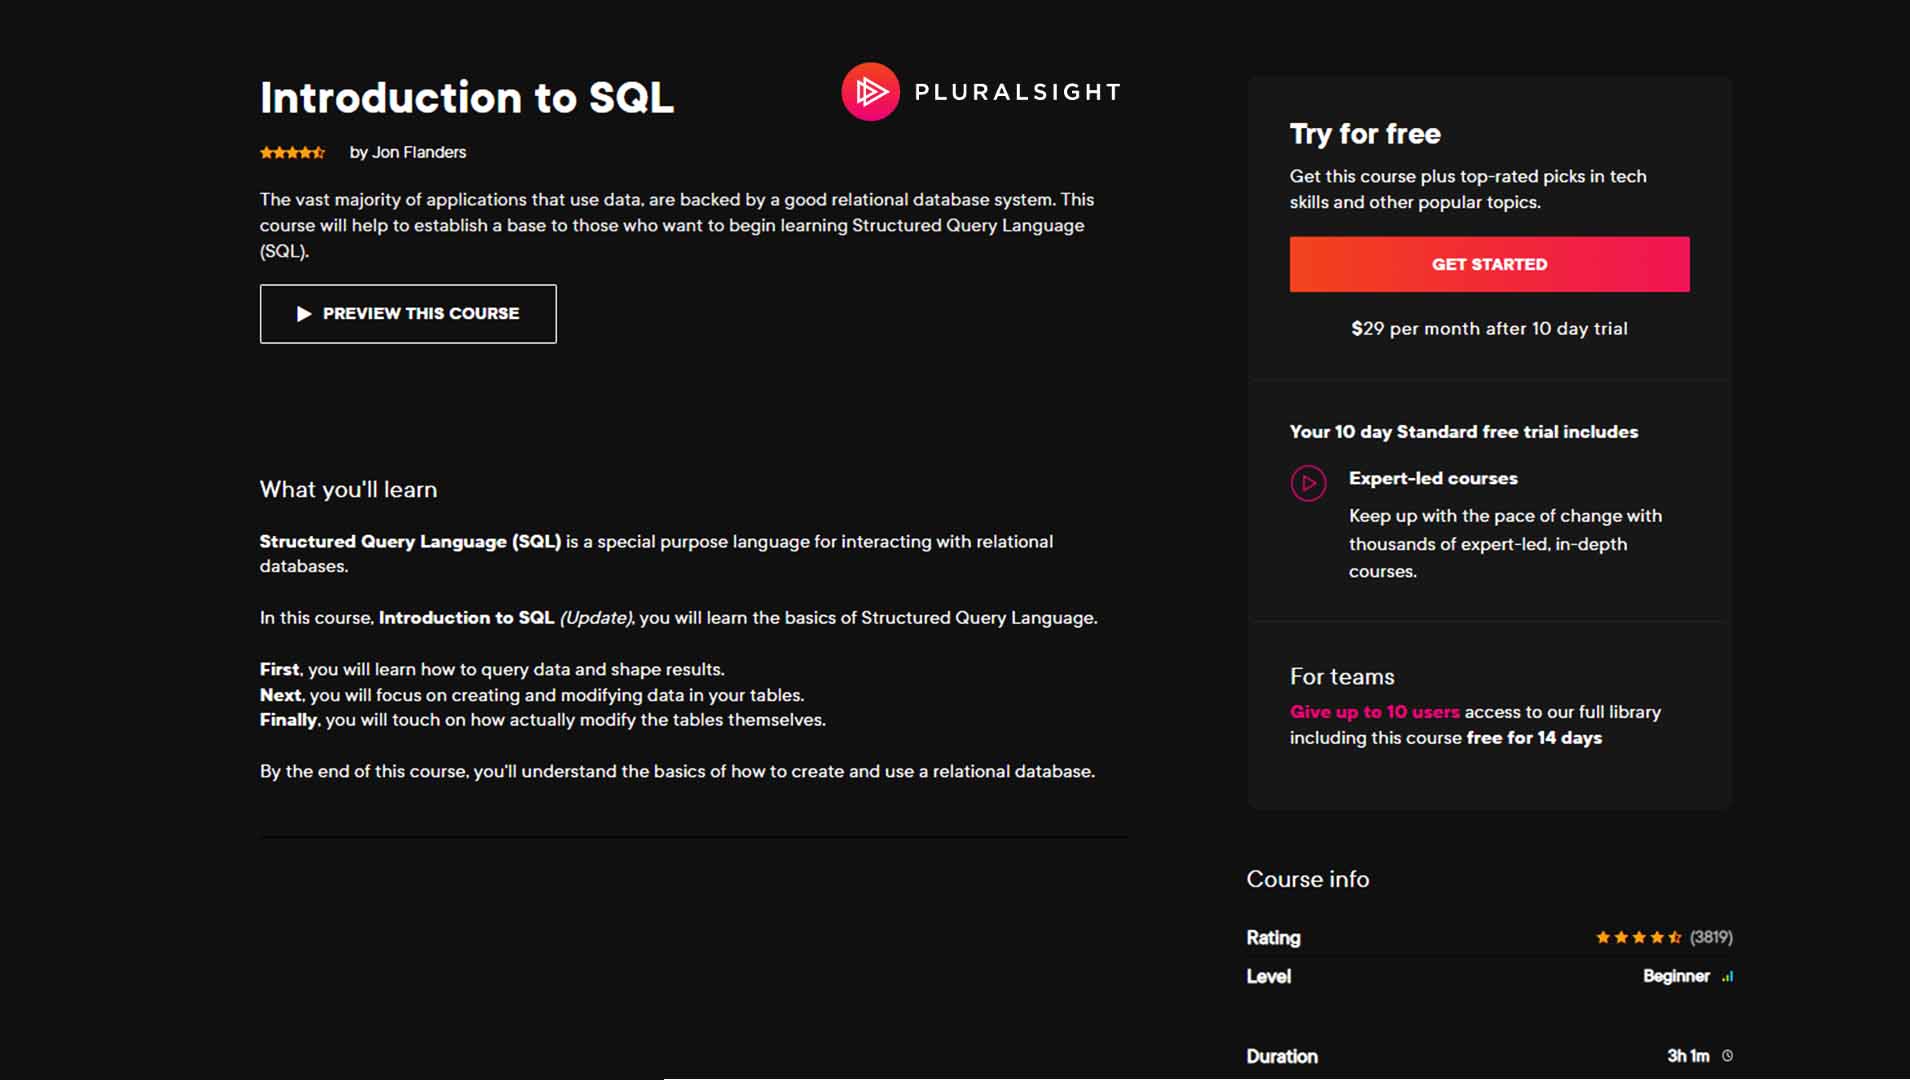Click the star rating below the course title
This screenshot has height=1080, width=1910.
point(292,153)
